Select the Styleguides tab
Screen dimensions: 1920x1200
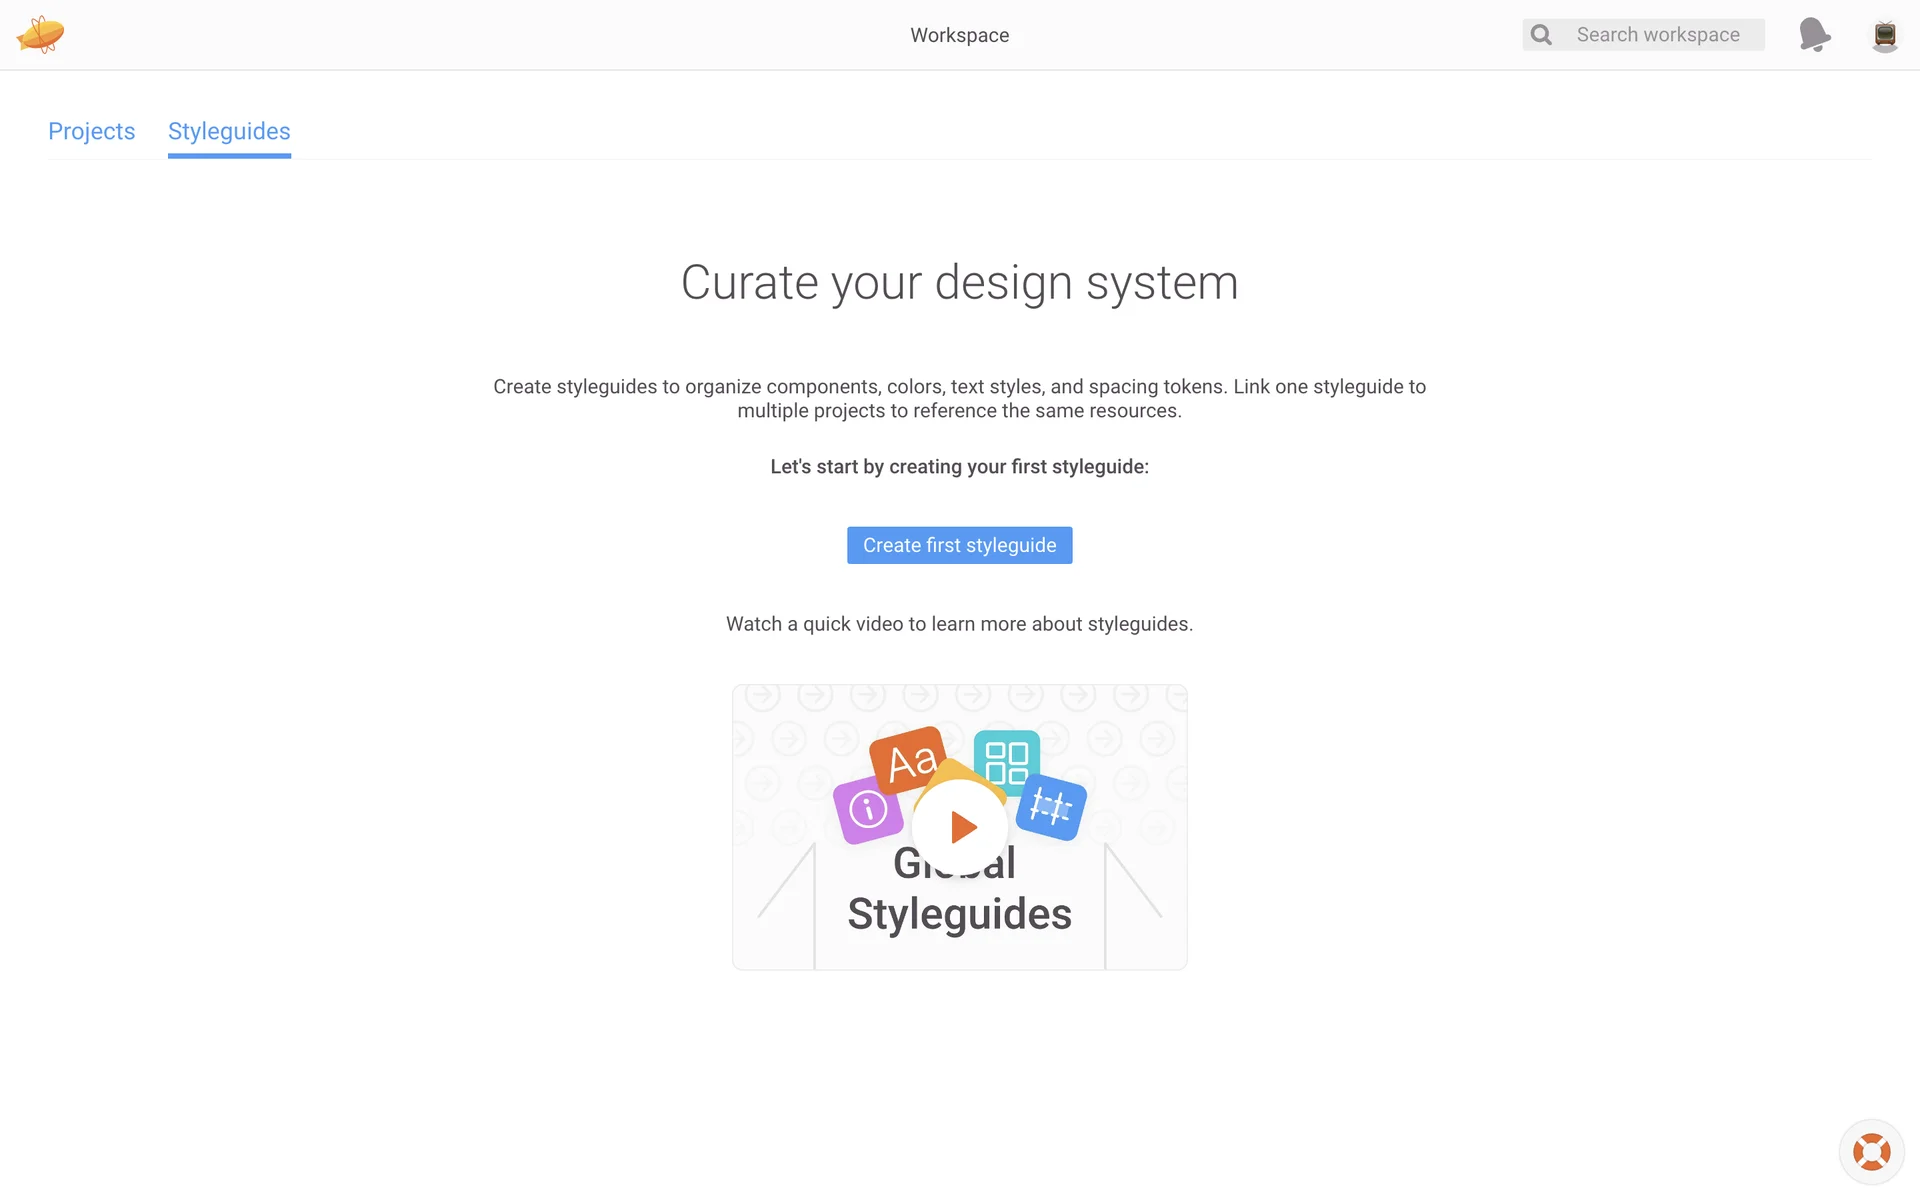click(229, 131)
